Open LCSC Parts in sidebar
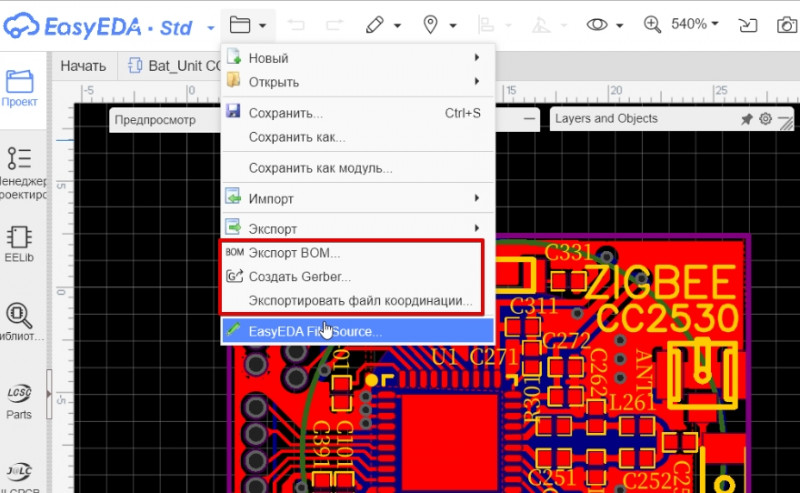The height and width of the screenshot is (493, 800). click(19, 400)
